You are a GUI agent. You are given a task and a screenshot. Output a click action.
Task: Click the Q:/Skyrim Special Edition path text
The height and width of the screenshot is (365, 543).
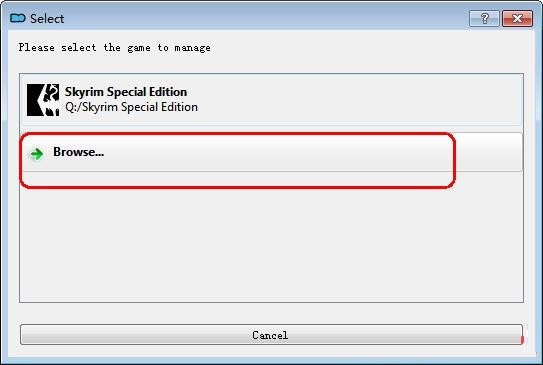[x=132, y=107]
